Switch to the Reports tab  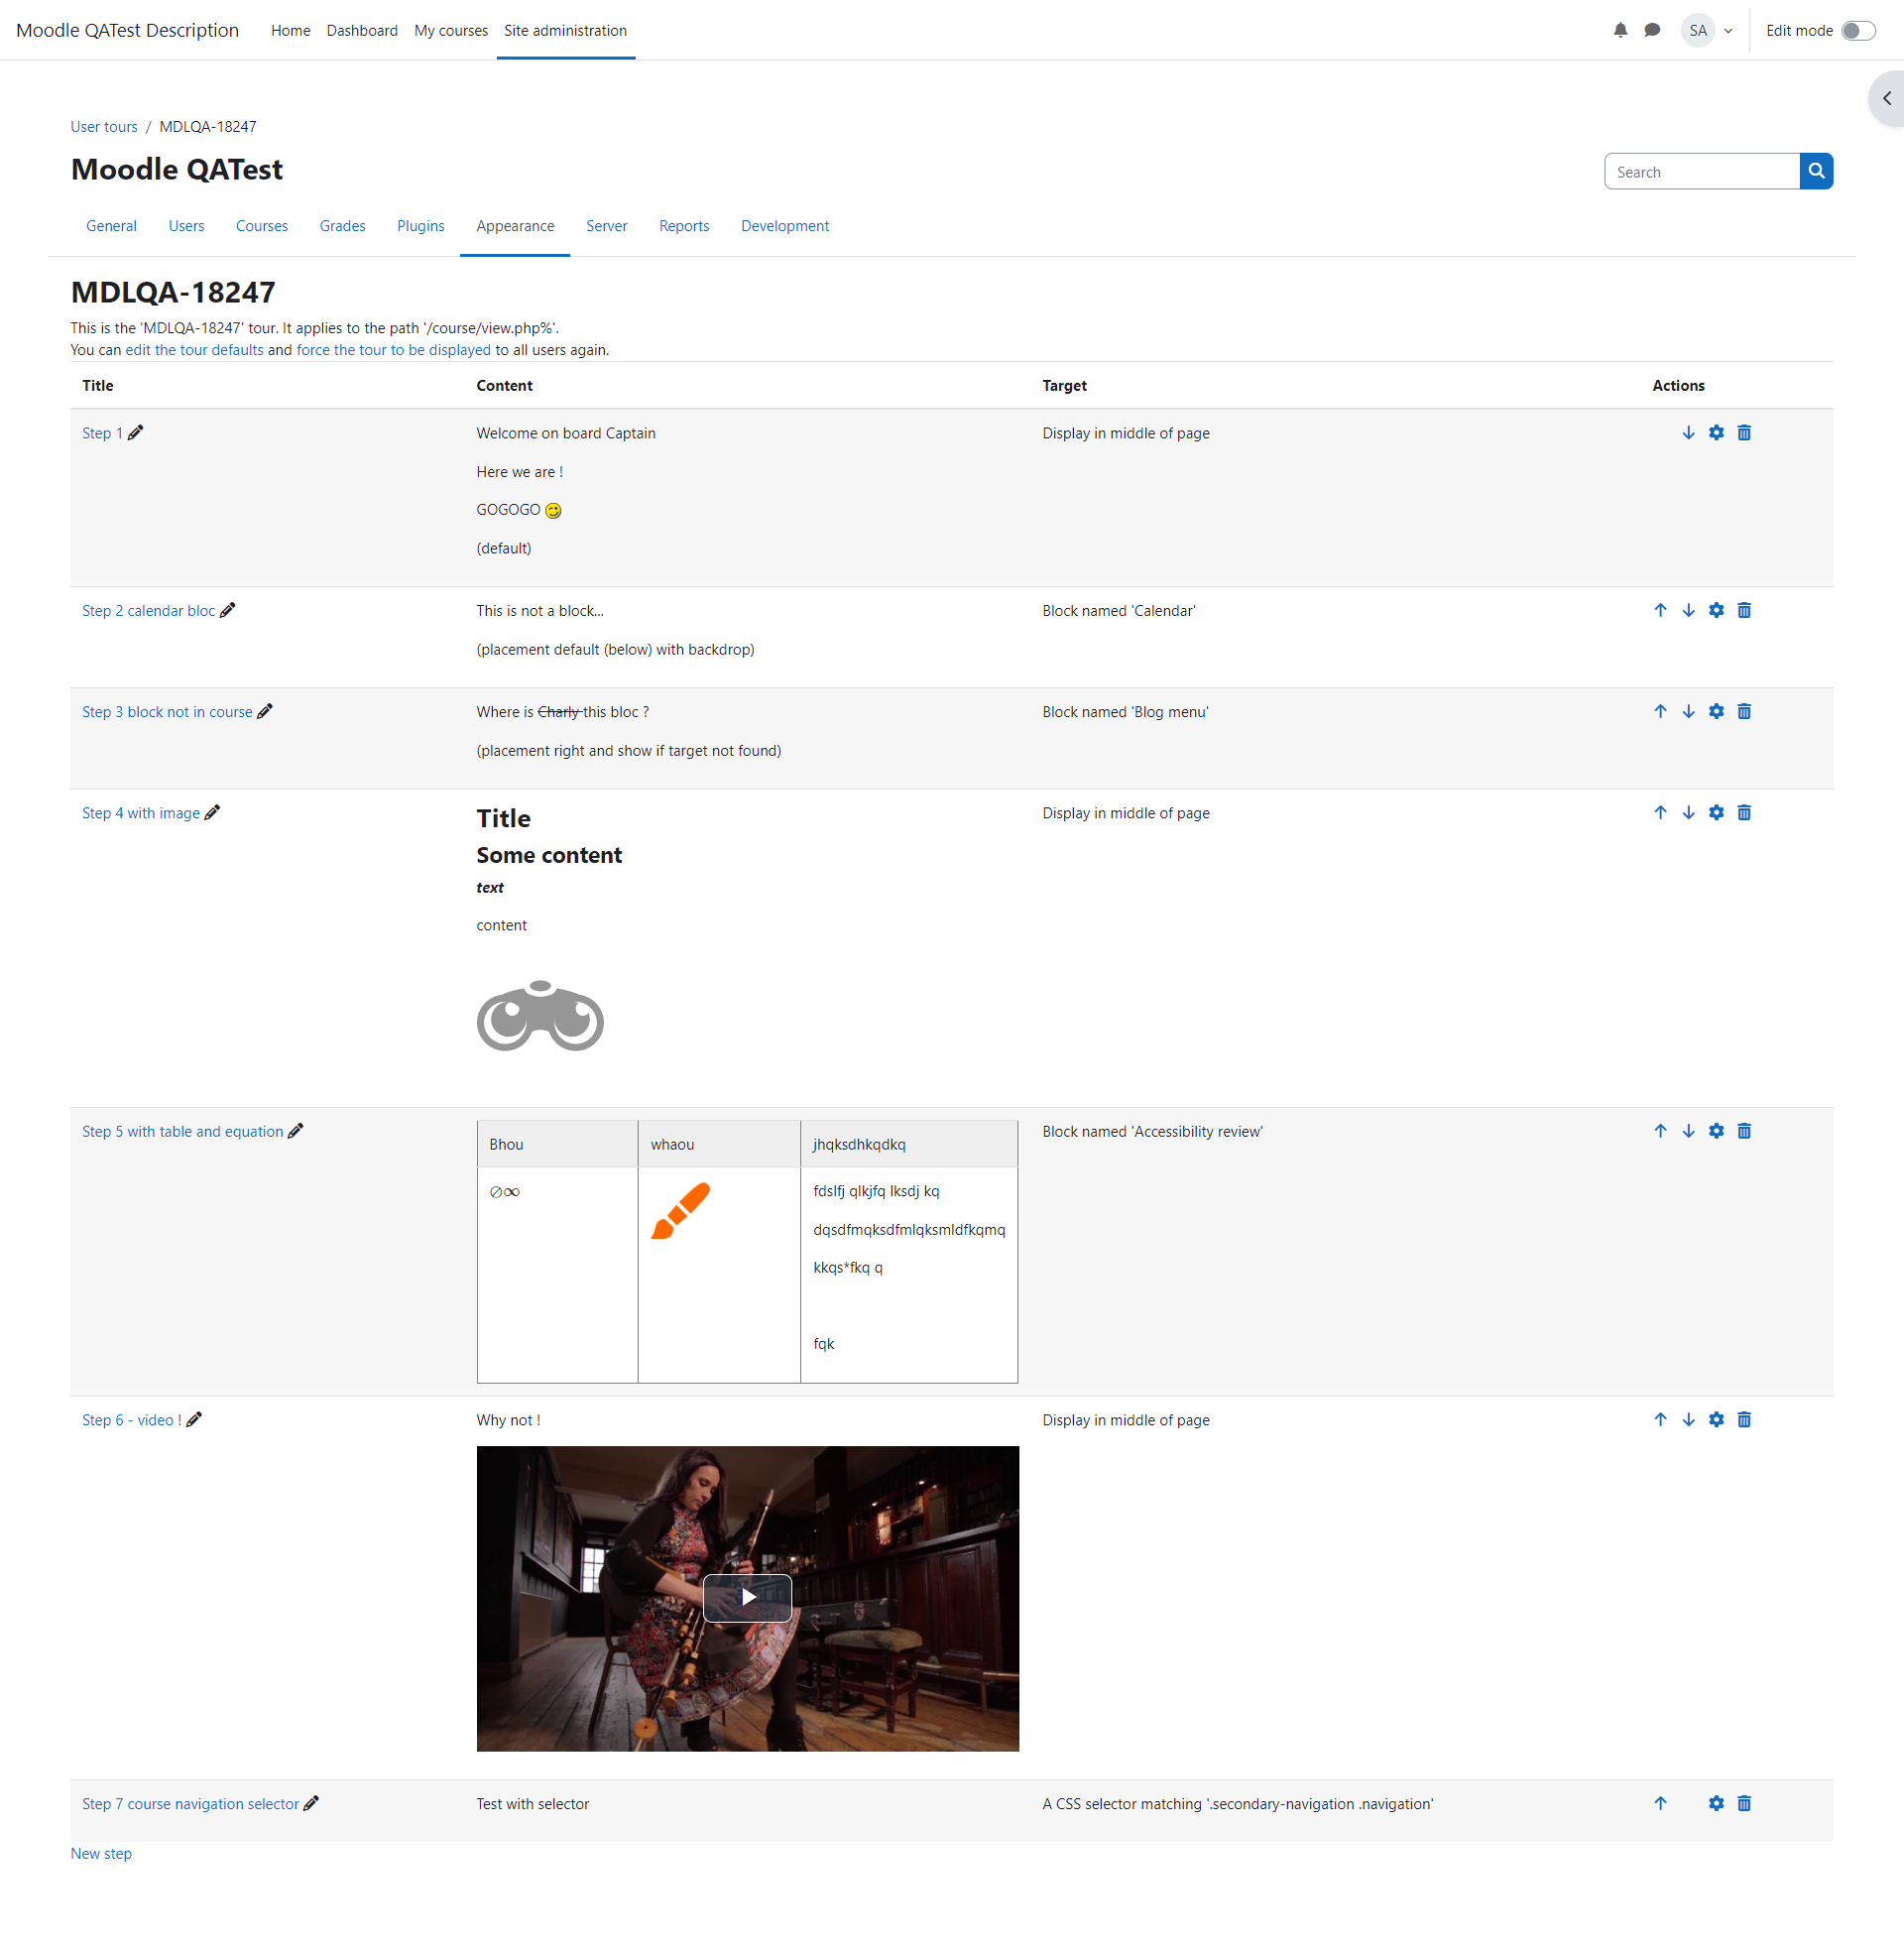[x=684, y=226]
